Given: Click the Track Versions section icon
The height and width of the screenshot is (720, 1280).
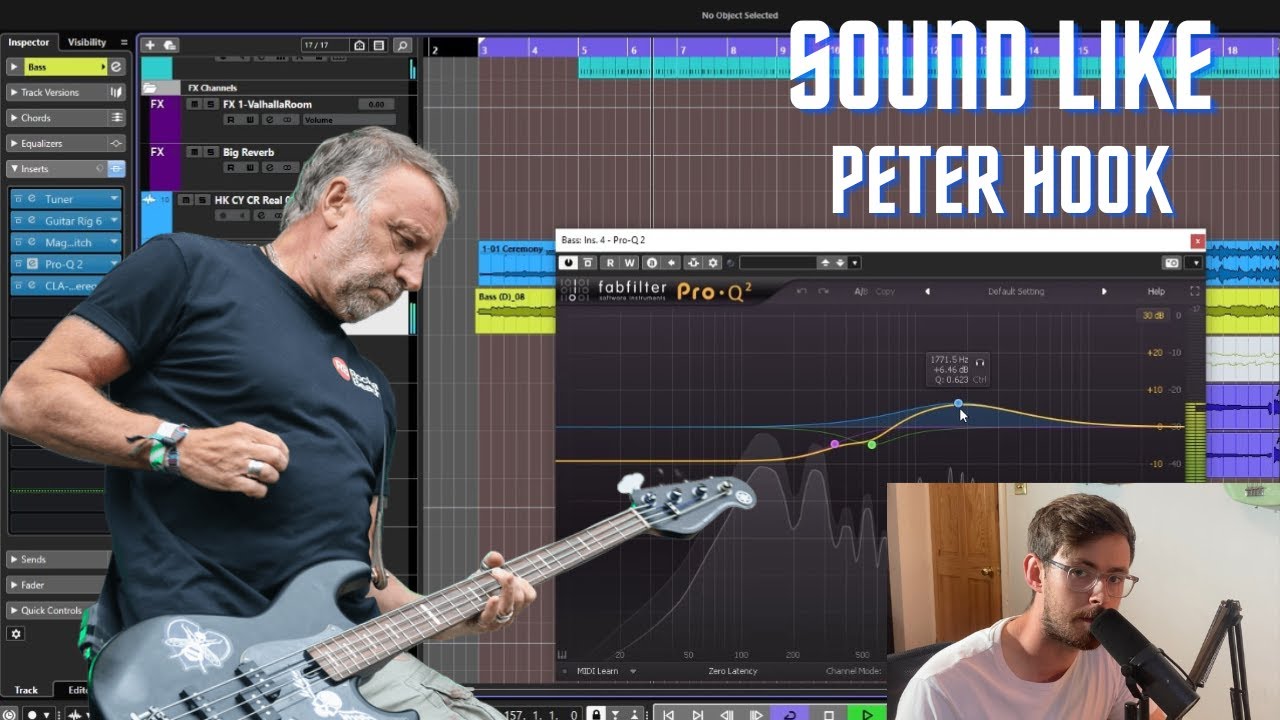Looking at the screenshot, I should tap(116, 92).
